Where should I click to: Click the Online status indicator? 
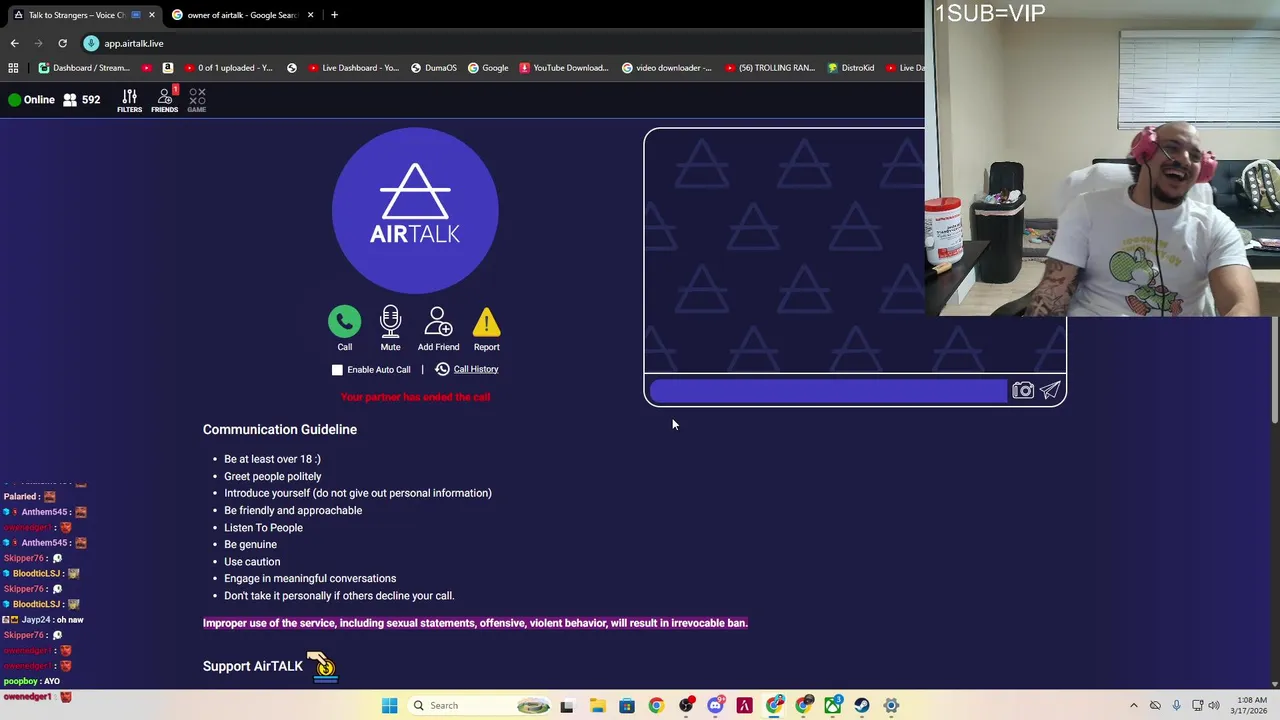pos(31,100)
